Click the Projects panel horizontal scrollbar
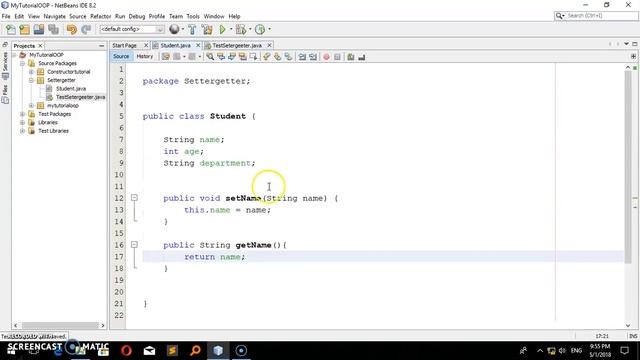The height and width of the screenshot is (360, 640). point(60,325)
